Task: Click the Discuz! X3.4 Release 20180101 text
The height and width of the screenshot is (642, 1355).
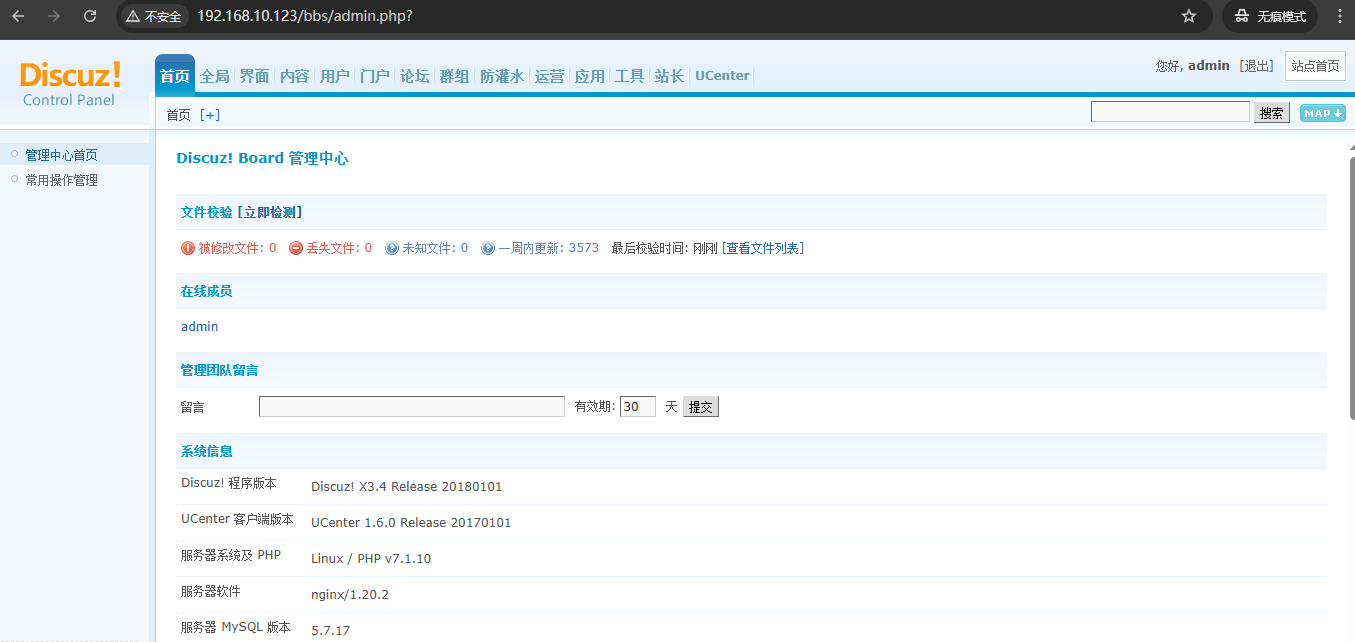Action: point(406,487)
